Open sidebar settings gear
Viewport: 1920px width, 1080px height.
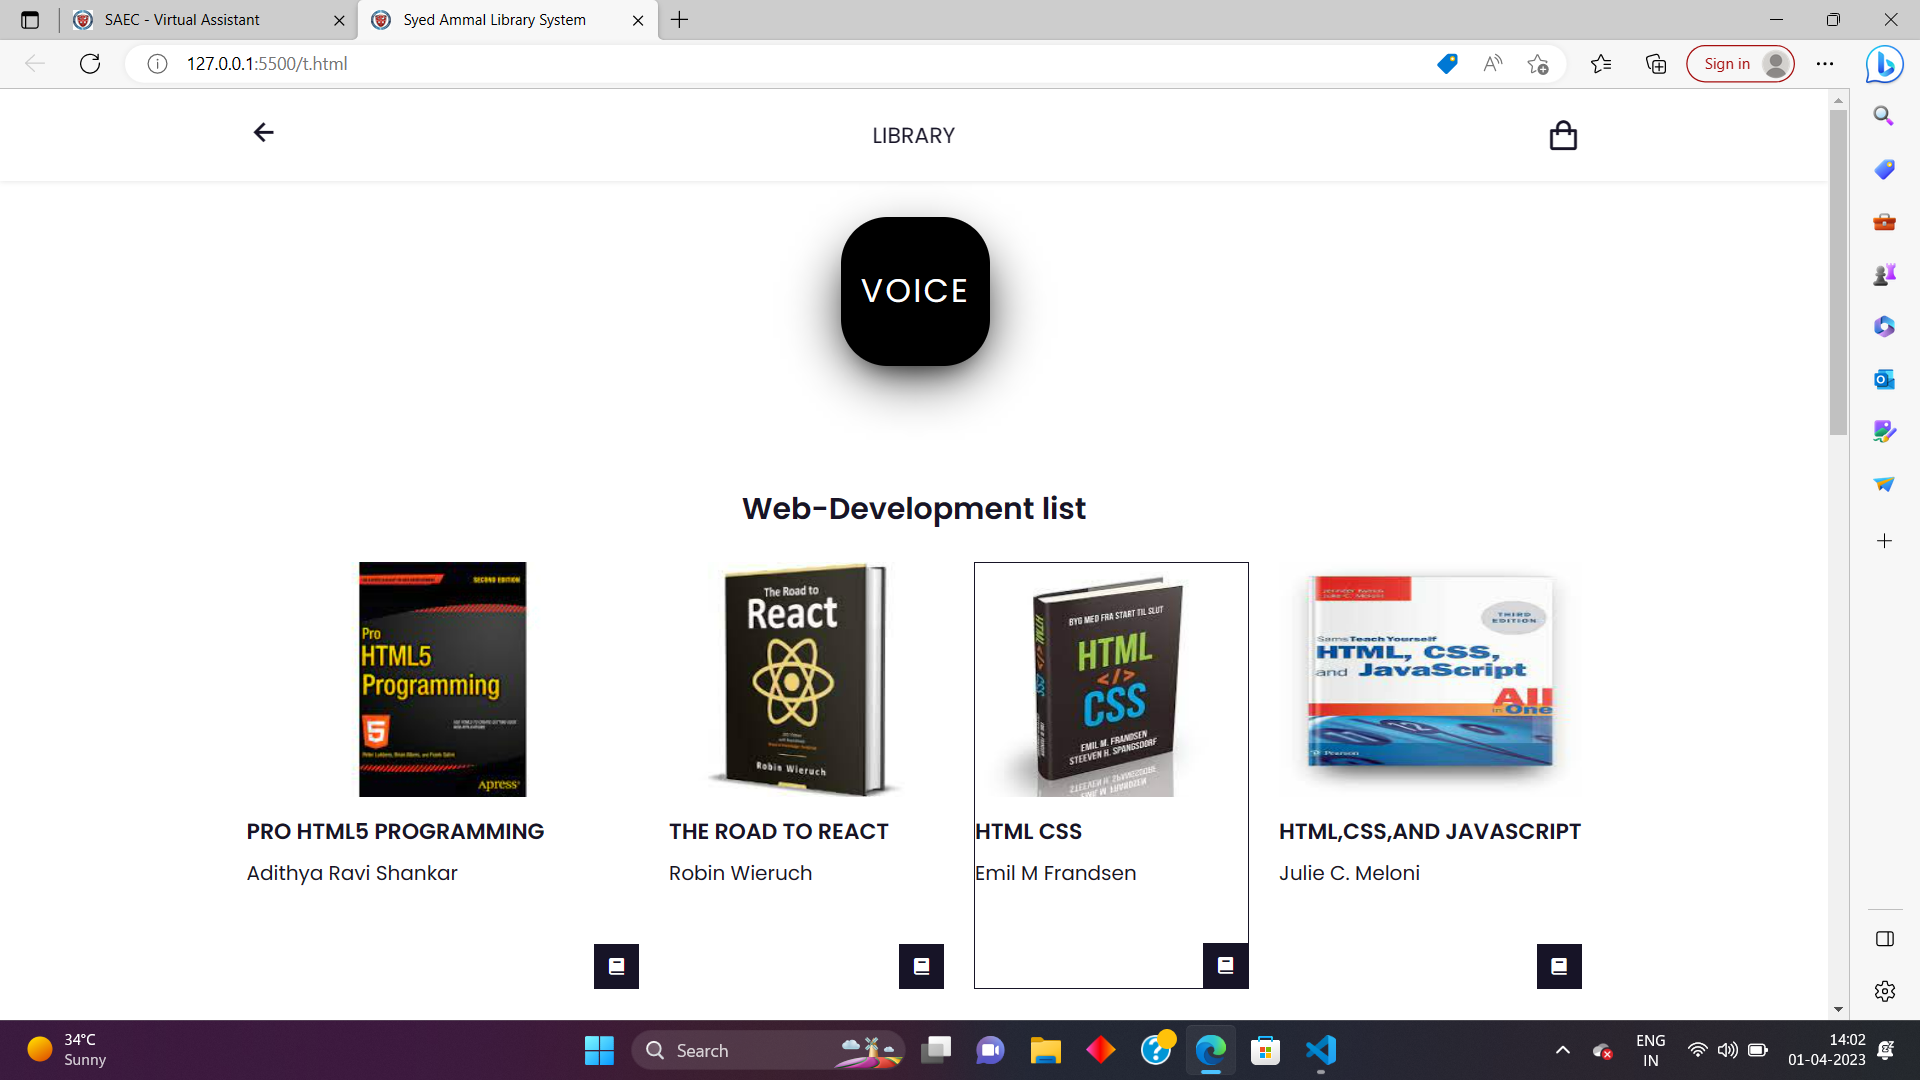[x=1885, y=991]
